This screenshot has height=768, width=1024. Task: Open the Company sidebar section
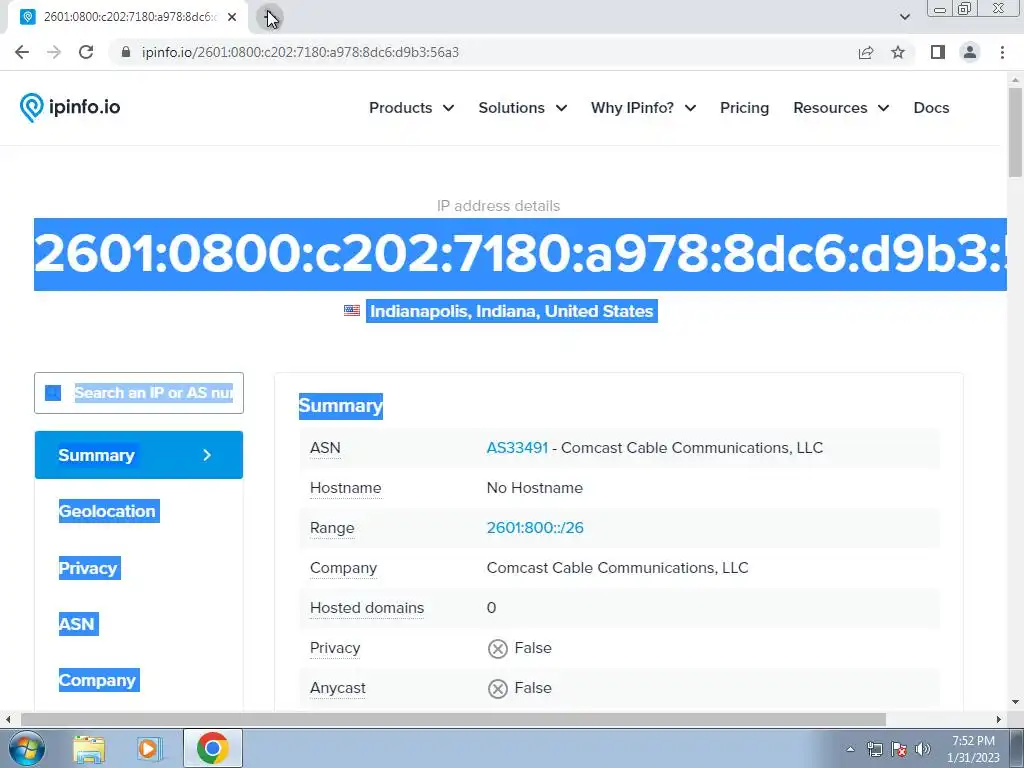(98, 680)
